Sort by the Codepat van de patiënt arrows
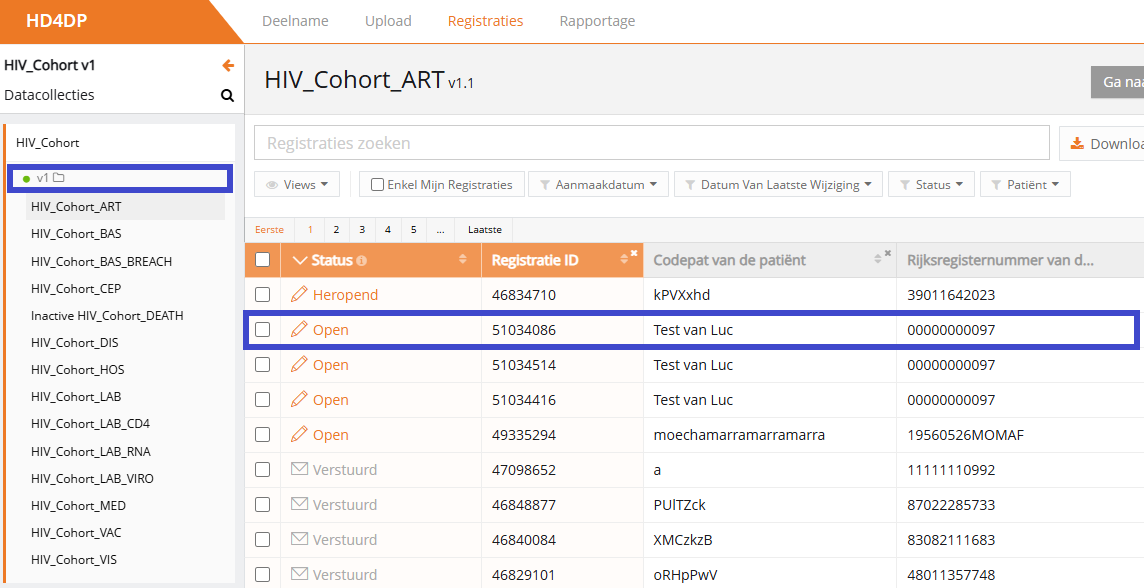The width and height of the screenshot is (1144, 588). pyautogui.click(x=878, y=261)
